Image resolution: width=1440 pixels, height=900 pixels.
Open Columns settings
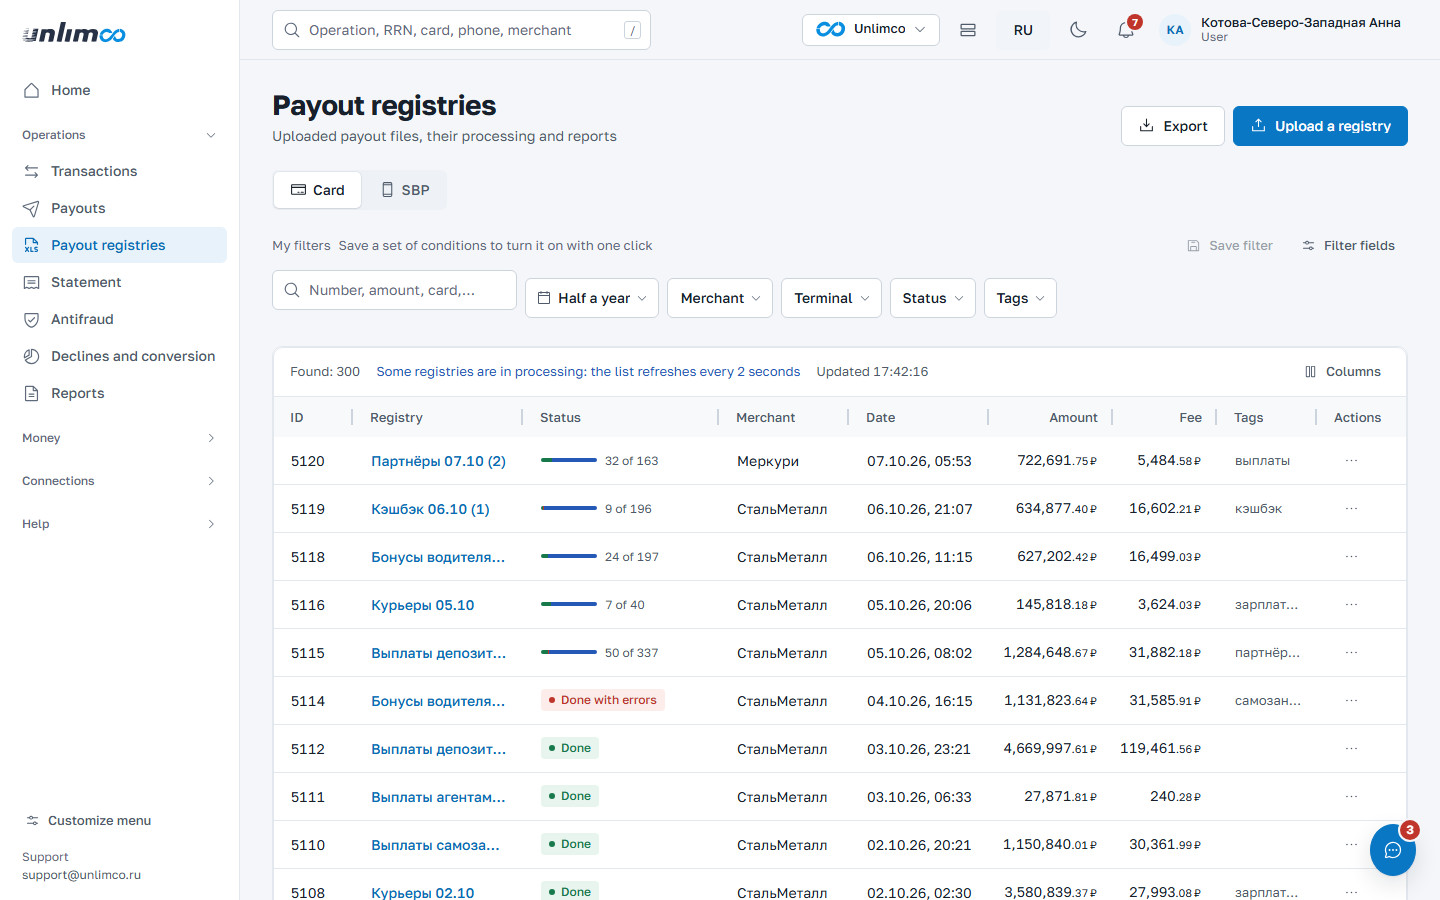(1343, 372)
